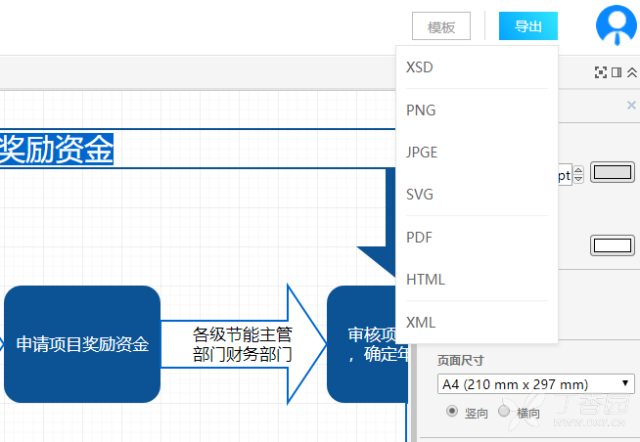The width and height of the screenshot is (640, 442).
Task: Select the 竖向 portrait radio button
Action: tap(452, 411)
